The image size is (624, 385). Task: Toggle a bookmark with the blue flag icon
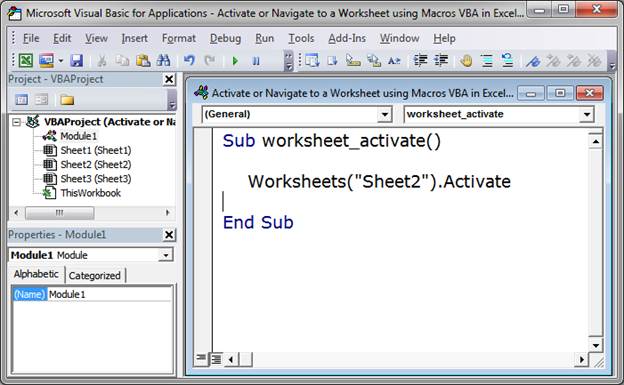533,61
